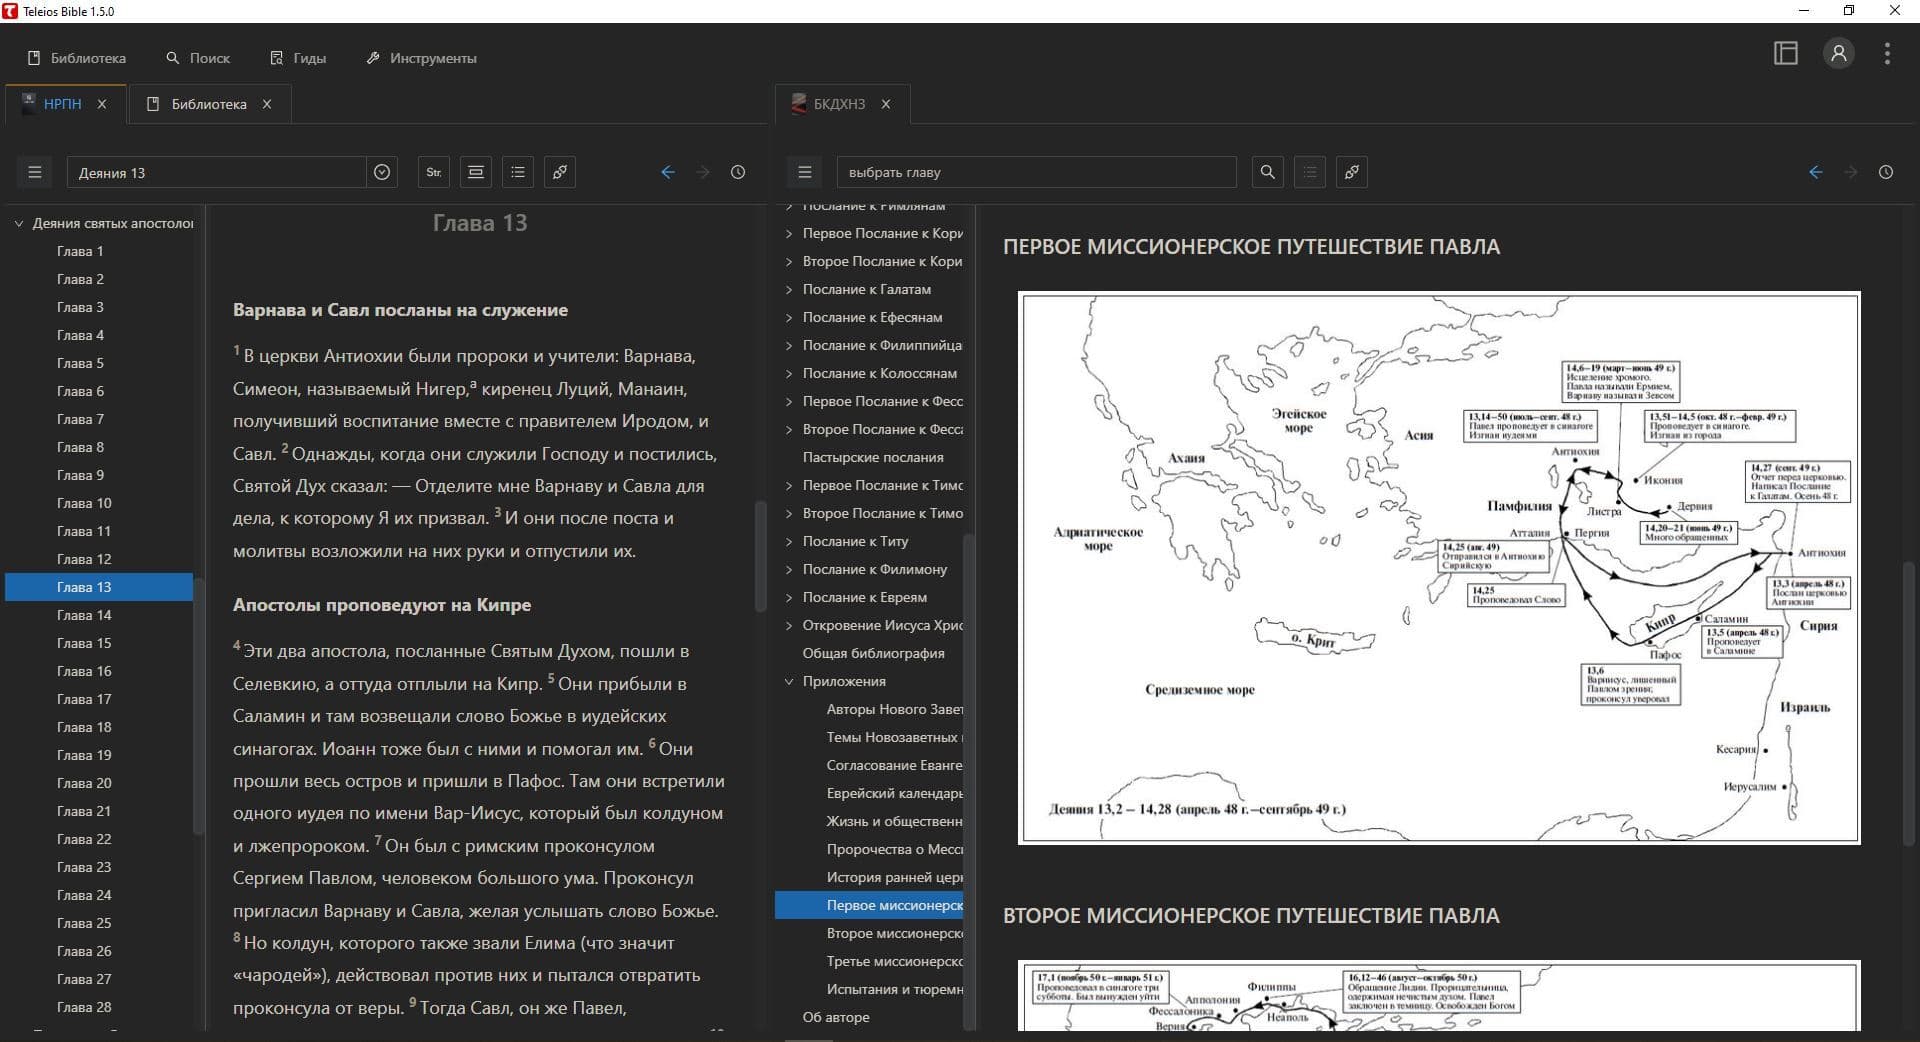
Task: Open Об авторе section
Action: [x=836, y=1017]
